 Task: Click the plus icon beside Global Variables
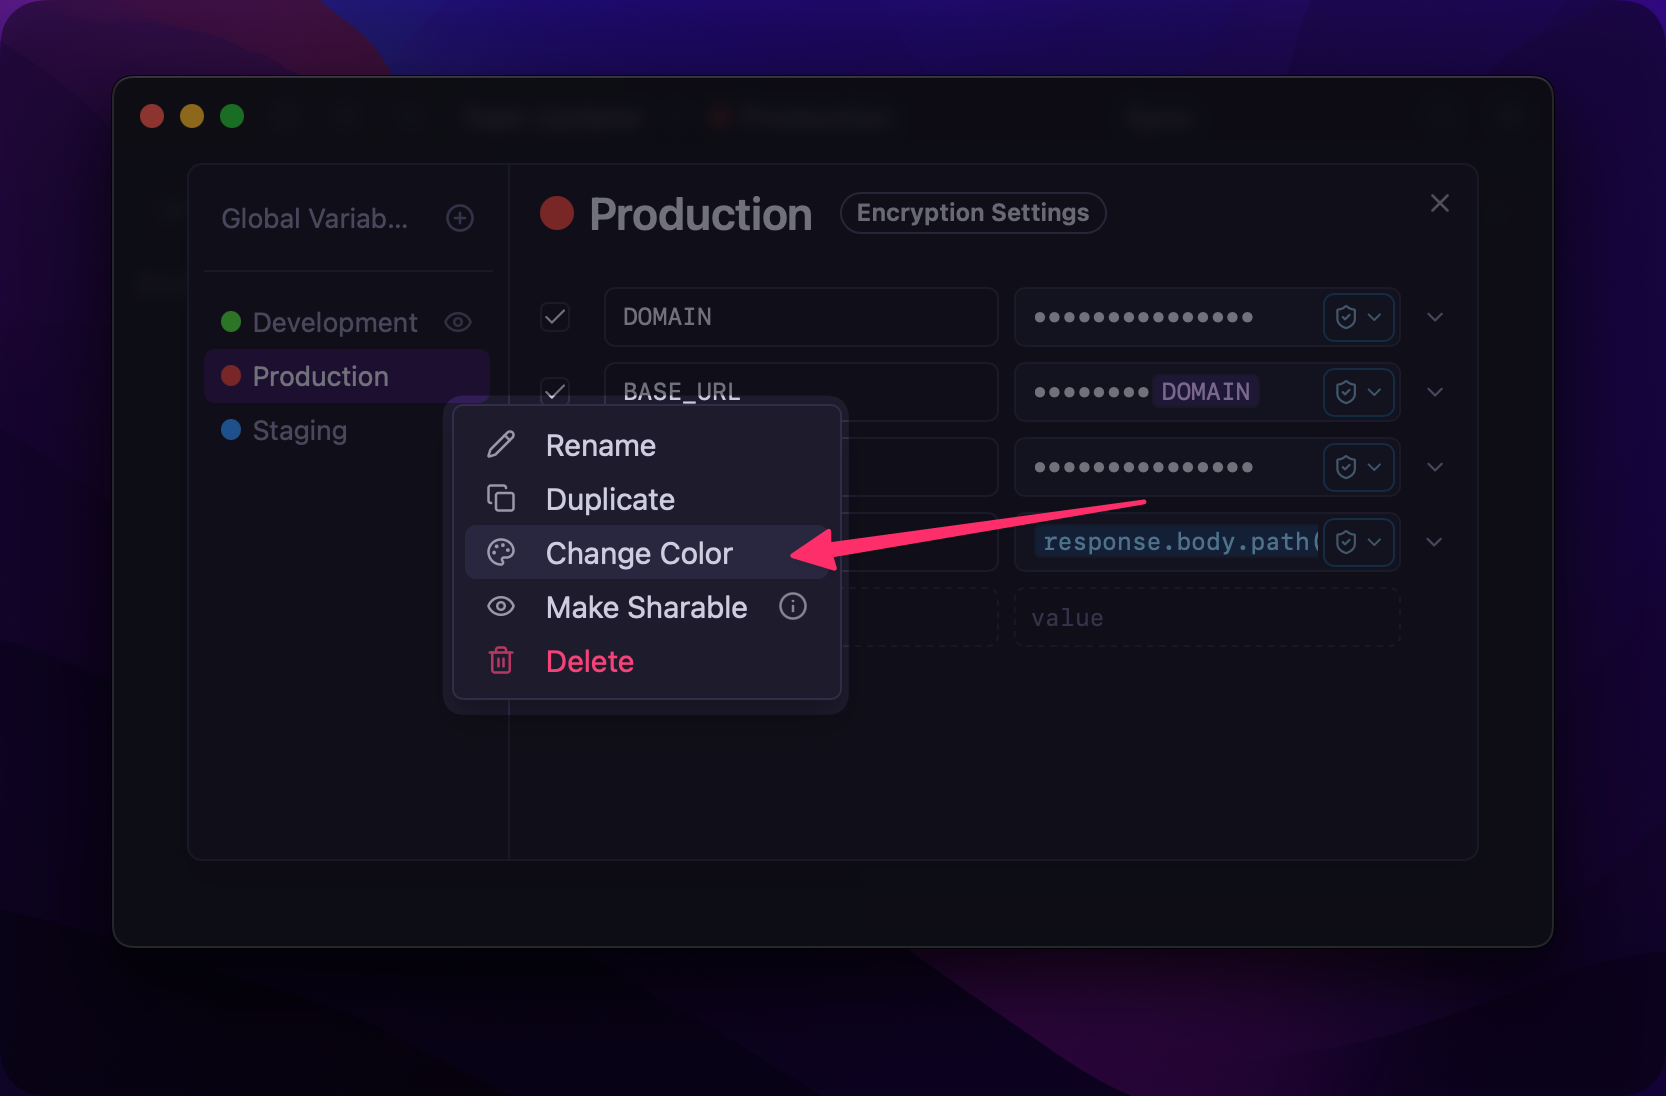pyautogui.click(x=460, y=218)
